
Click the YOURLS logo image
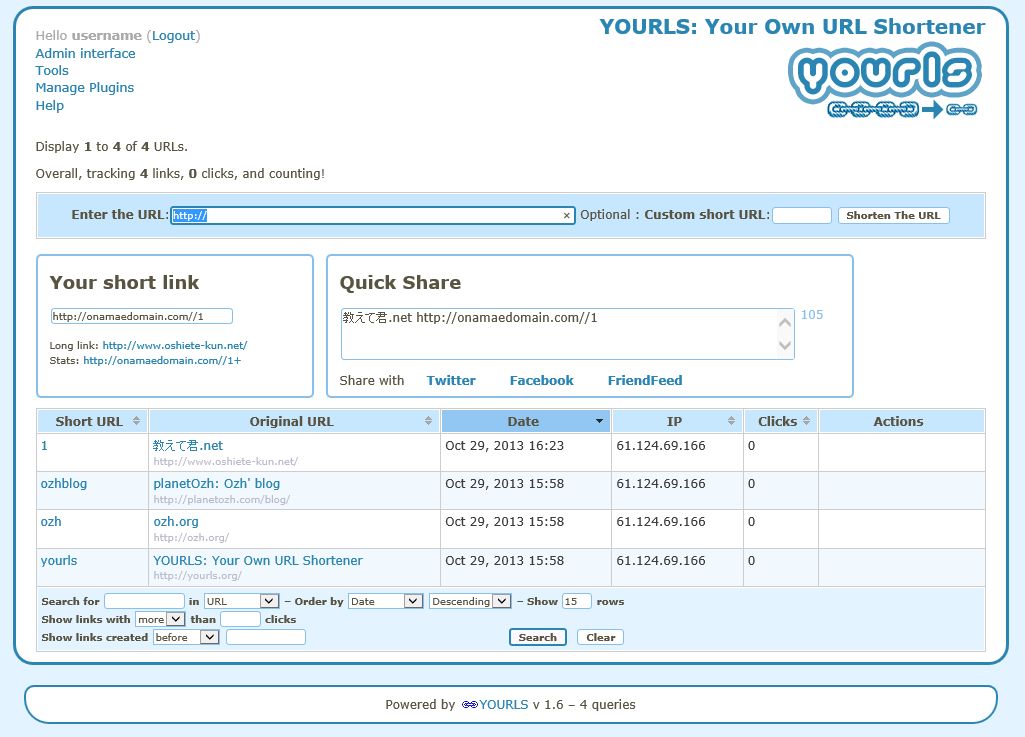coord(885,81)
